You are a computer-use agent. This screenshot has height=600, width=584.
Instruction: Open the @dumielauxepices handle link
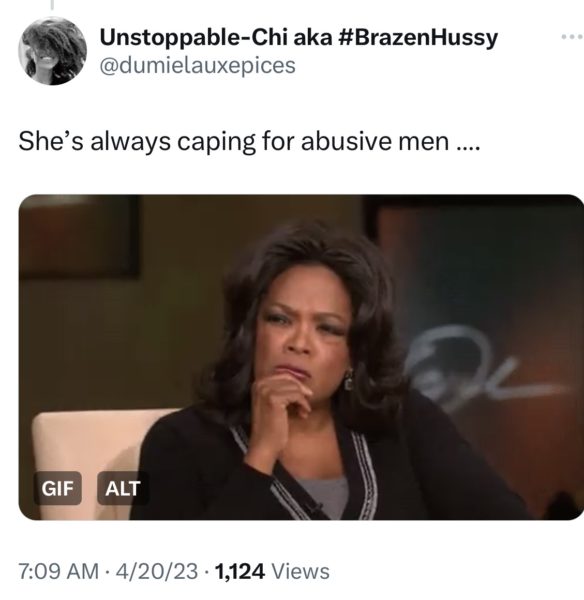197,65
